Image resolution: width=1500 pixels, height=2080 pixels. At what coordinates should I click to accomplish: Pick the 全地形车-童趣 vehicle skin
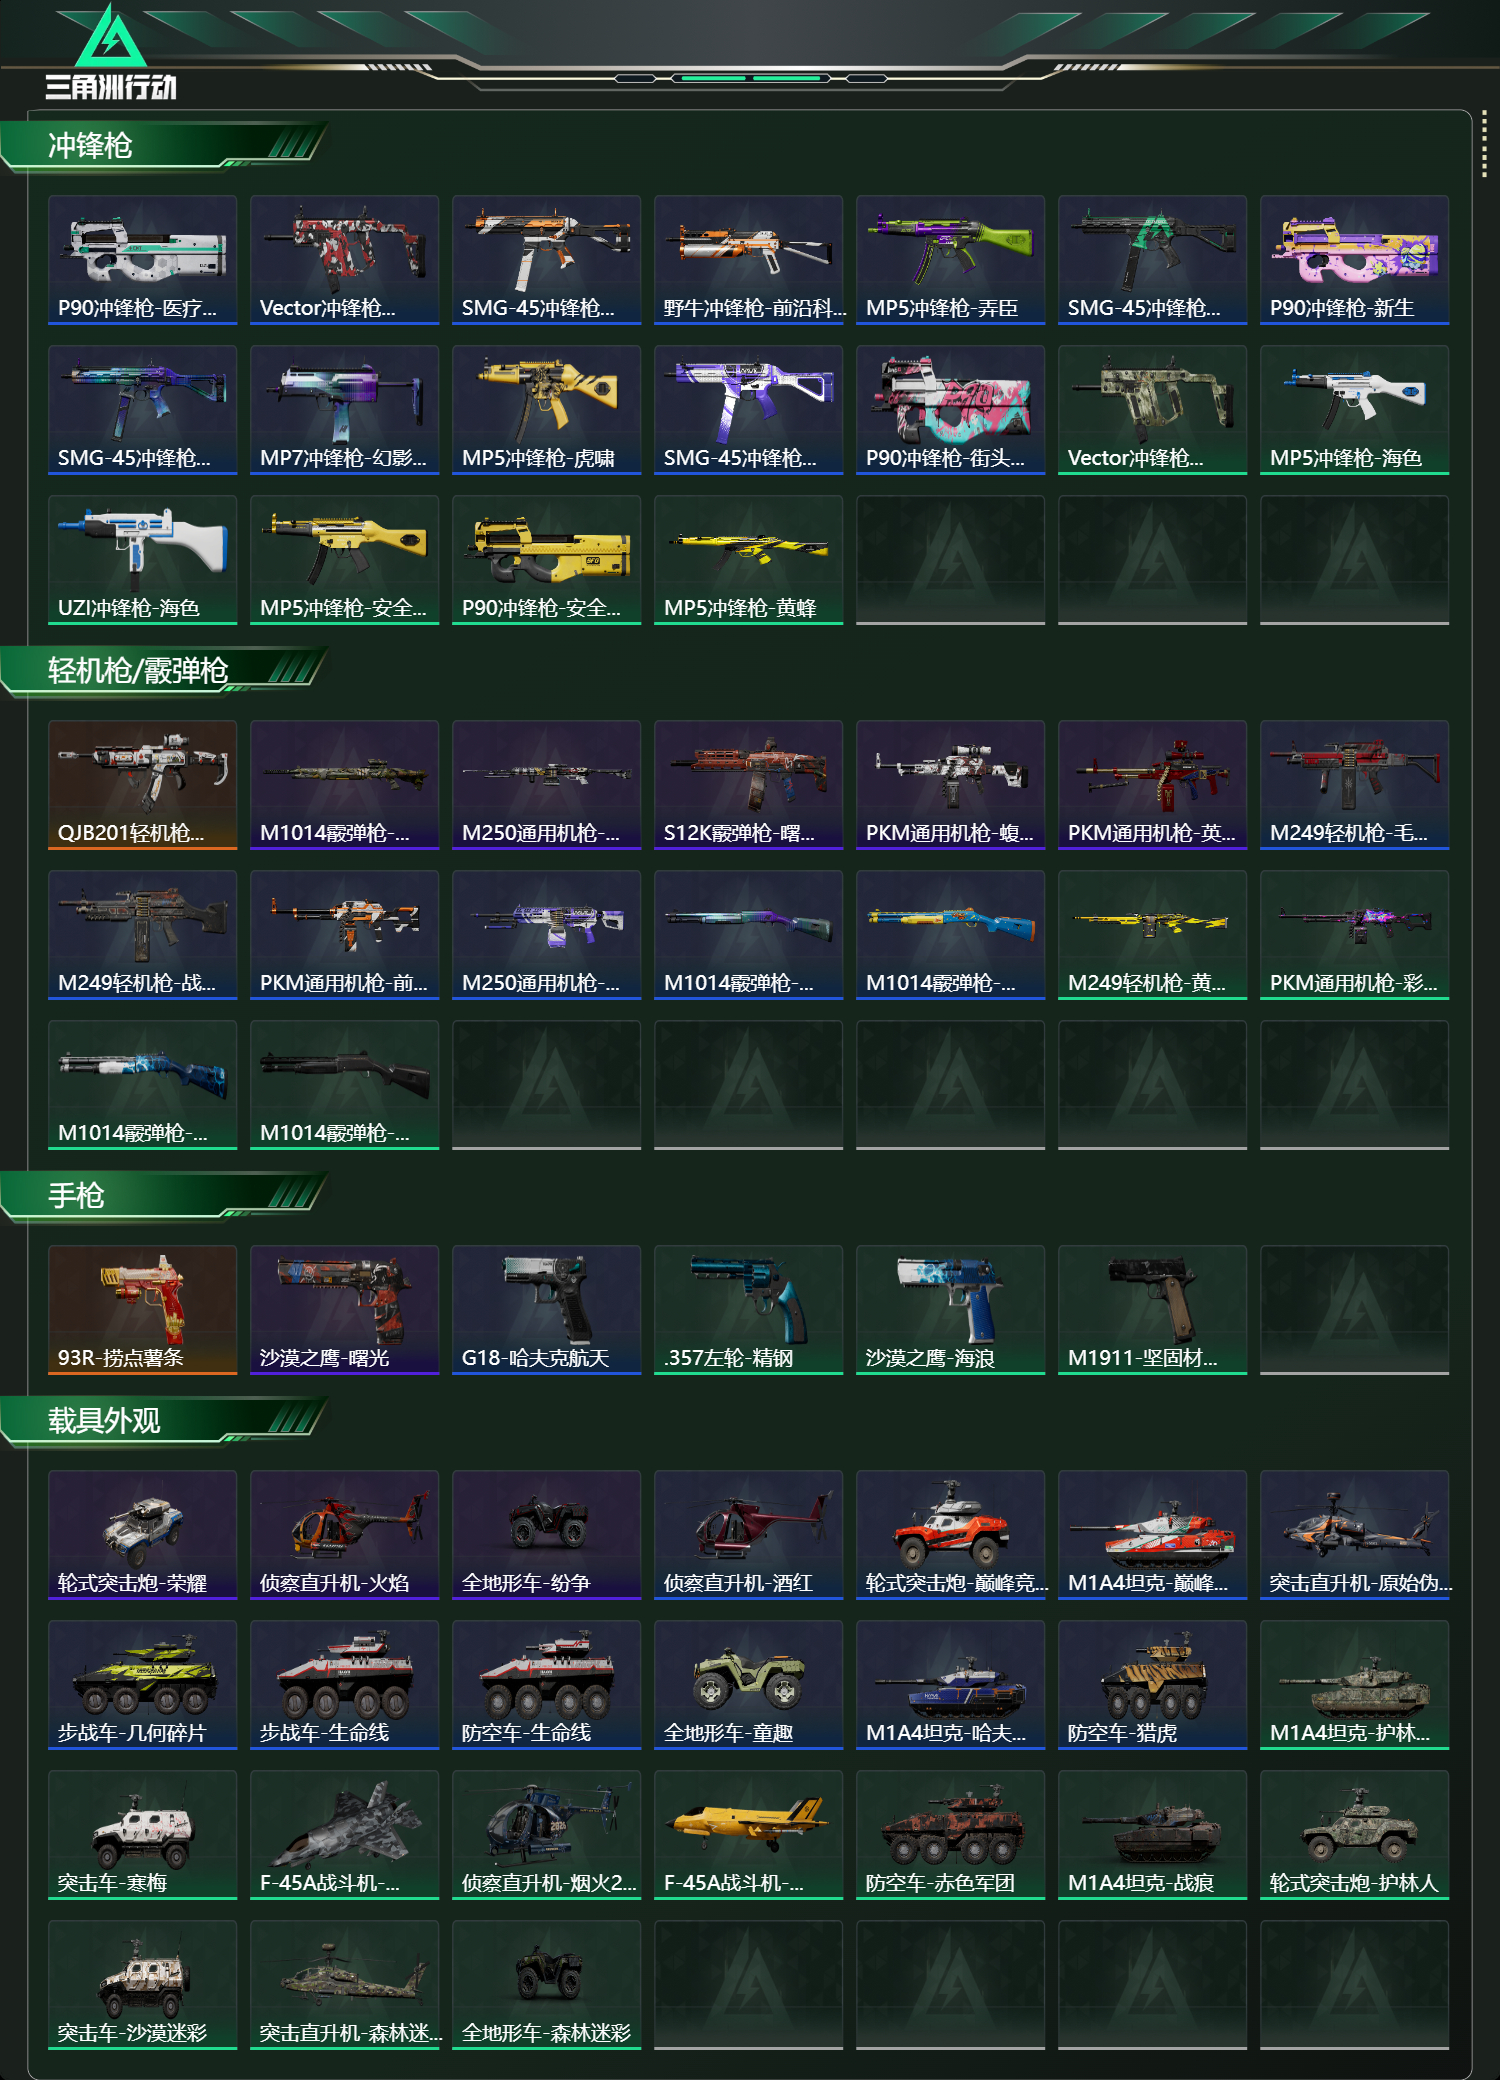coord(748,1685)
